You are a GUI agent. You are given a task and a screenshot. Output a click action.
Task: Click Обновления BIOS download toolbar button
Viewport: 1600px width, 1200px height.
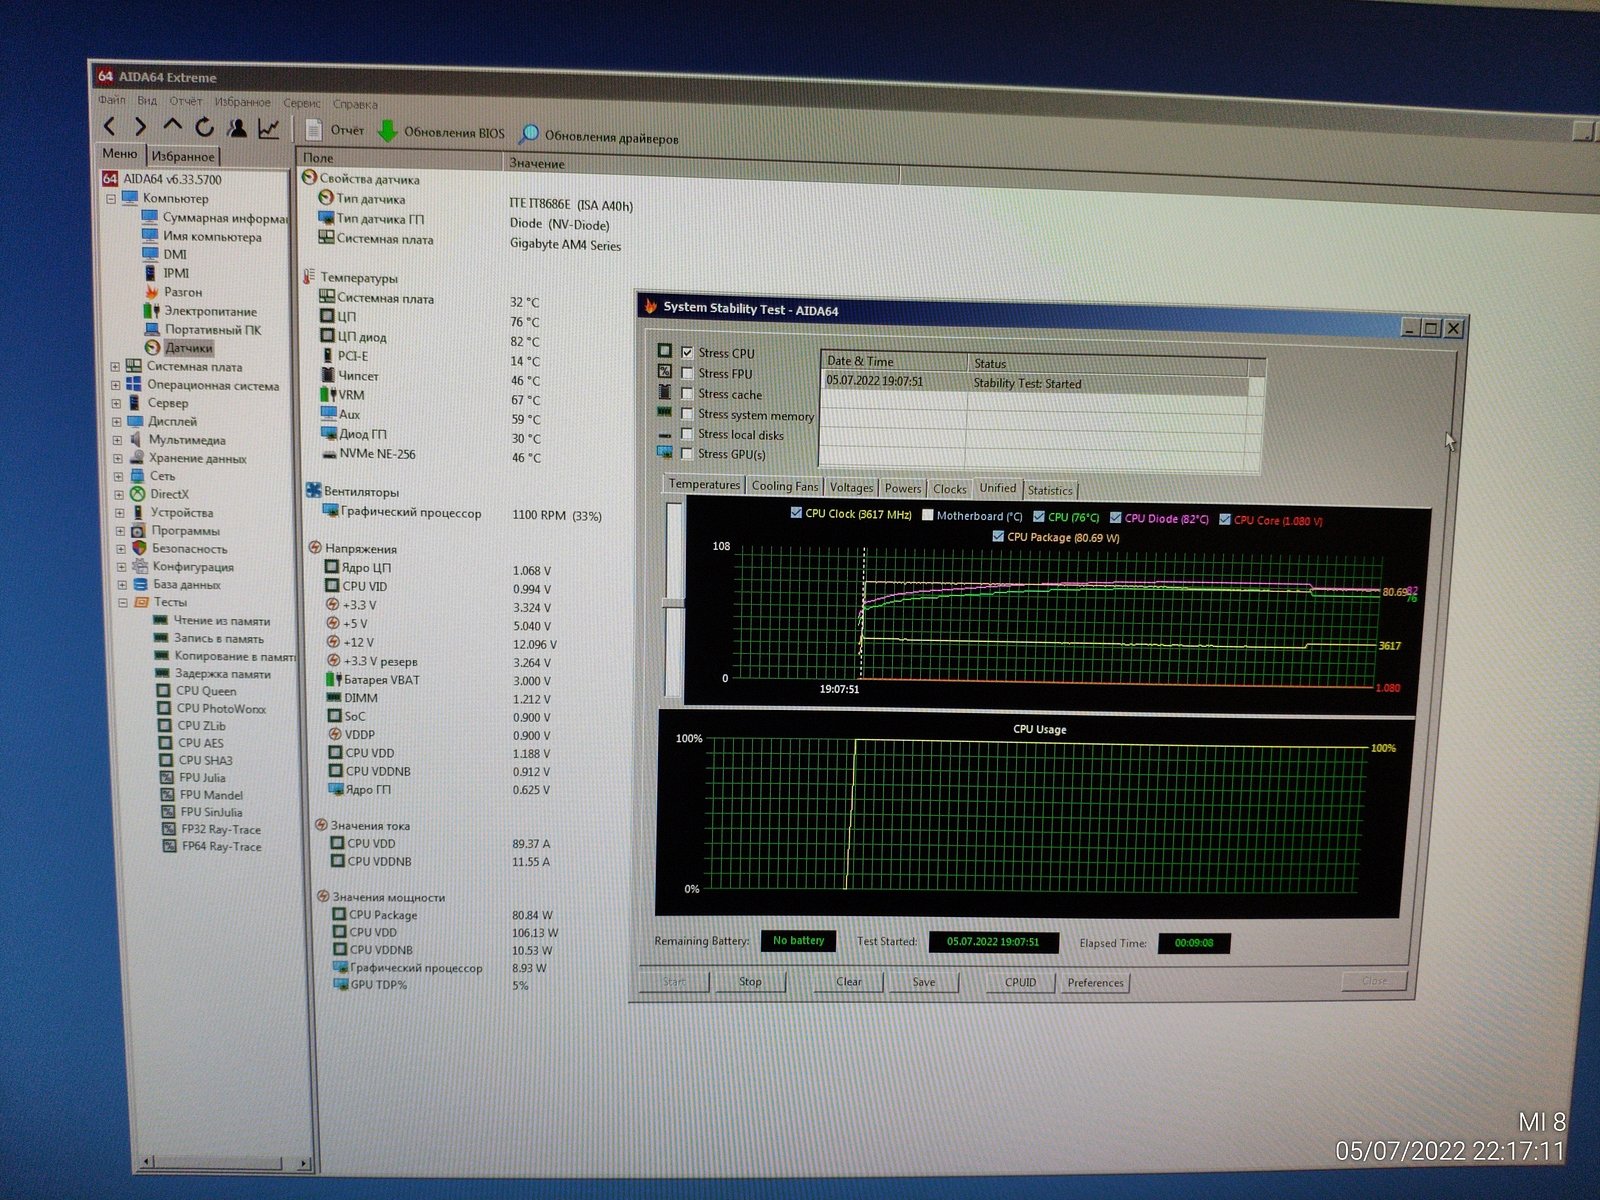441,132
